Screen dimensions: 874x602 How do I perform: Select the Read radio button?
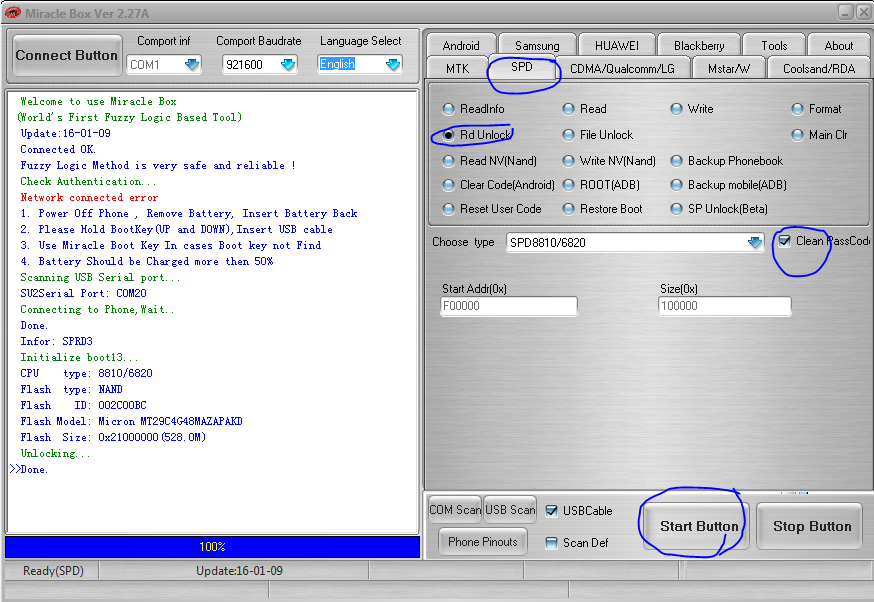(568, 109)
